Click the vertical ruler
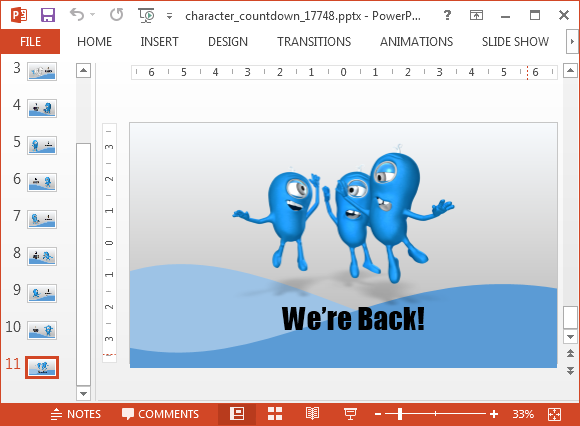 point(109,243)
